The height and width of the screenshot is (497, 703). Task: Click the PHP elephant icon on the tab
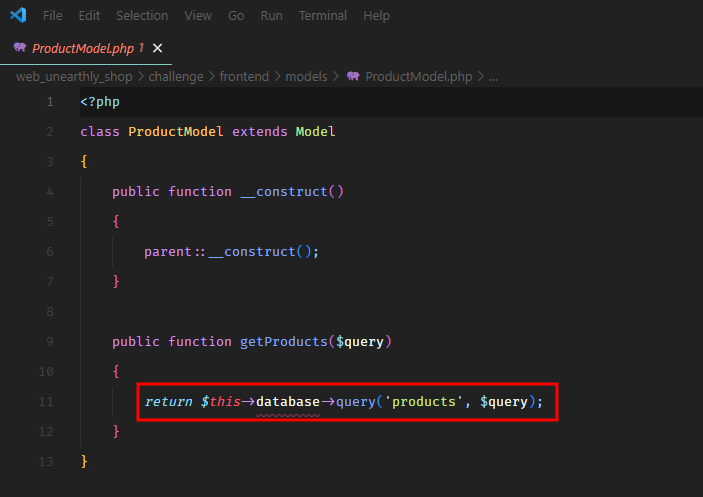20,48
